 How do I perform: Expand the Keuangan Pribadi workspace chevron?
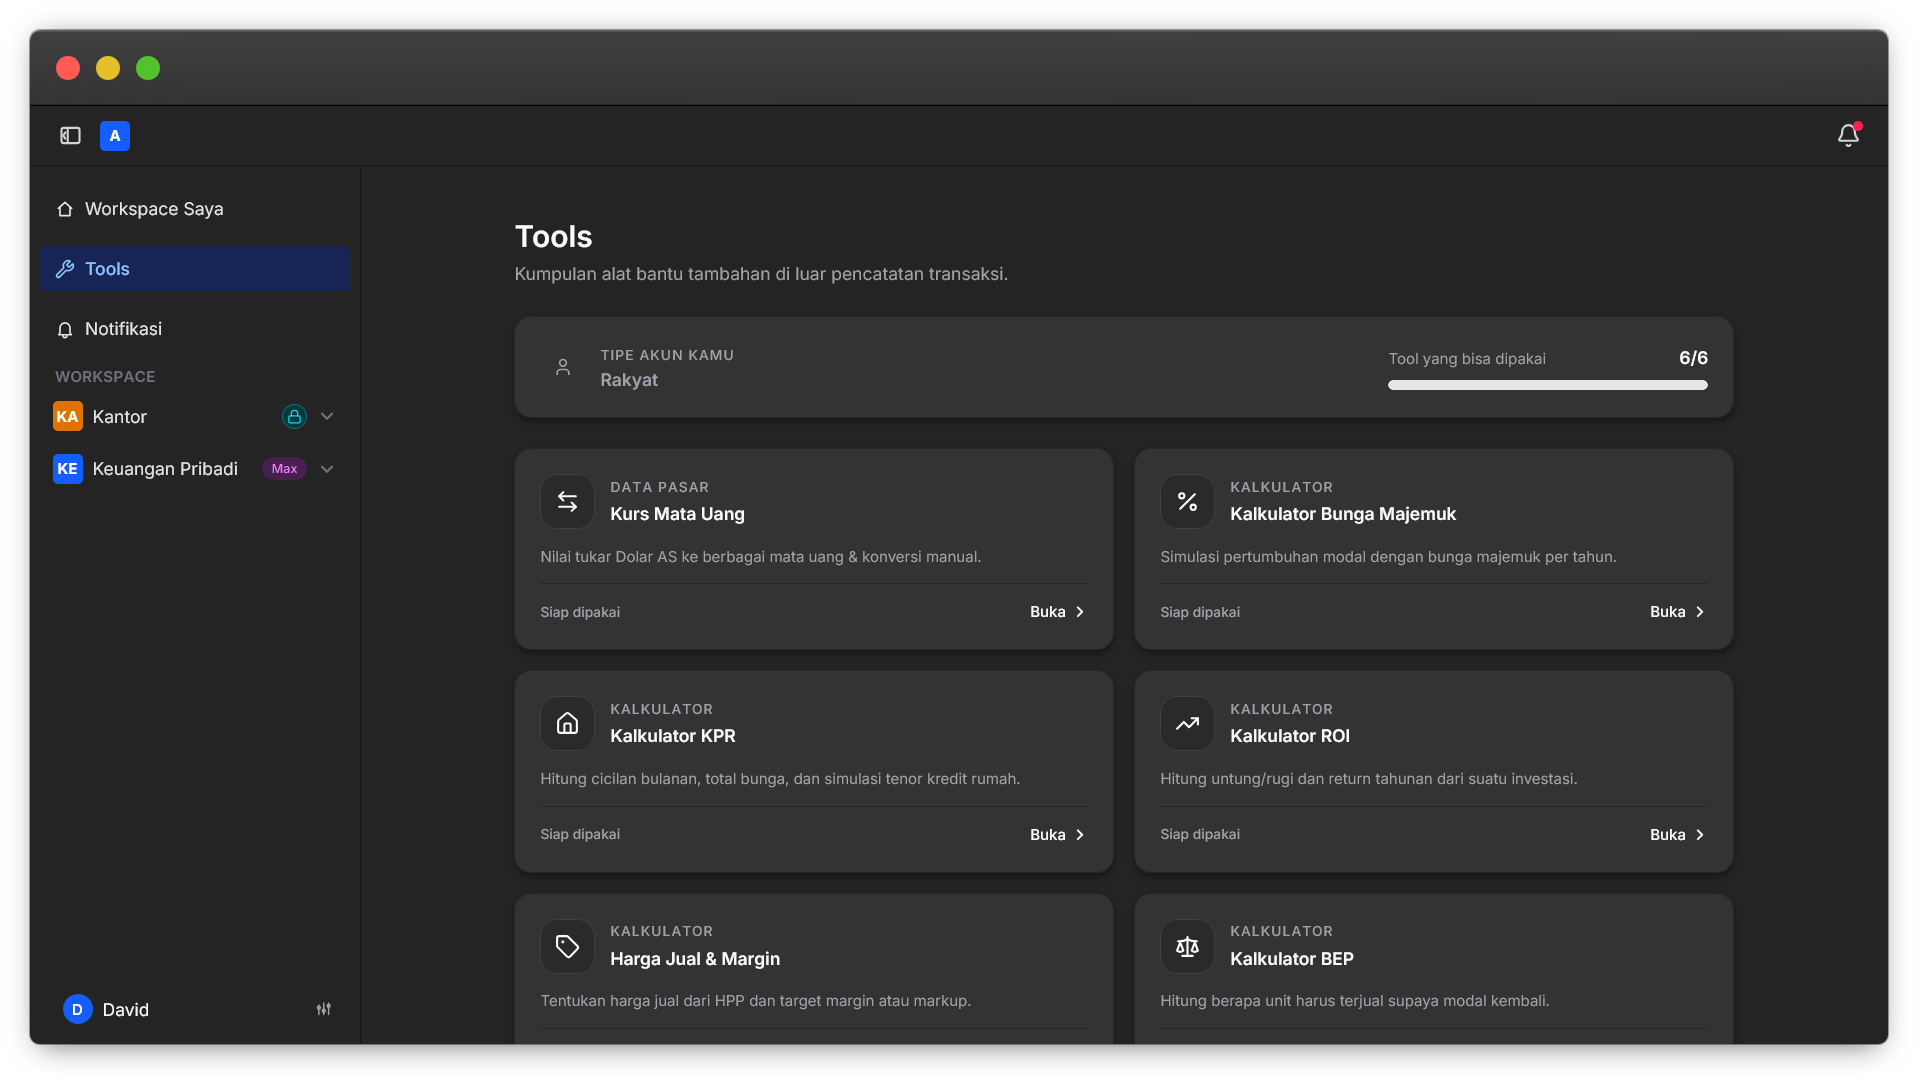(327, 469)
